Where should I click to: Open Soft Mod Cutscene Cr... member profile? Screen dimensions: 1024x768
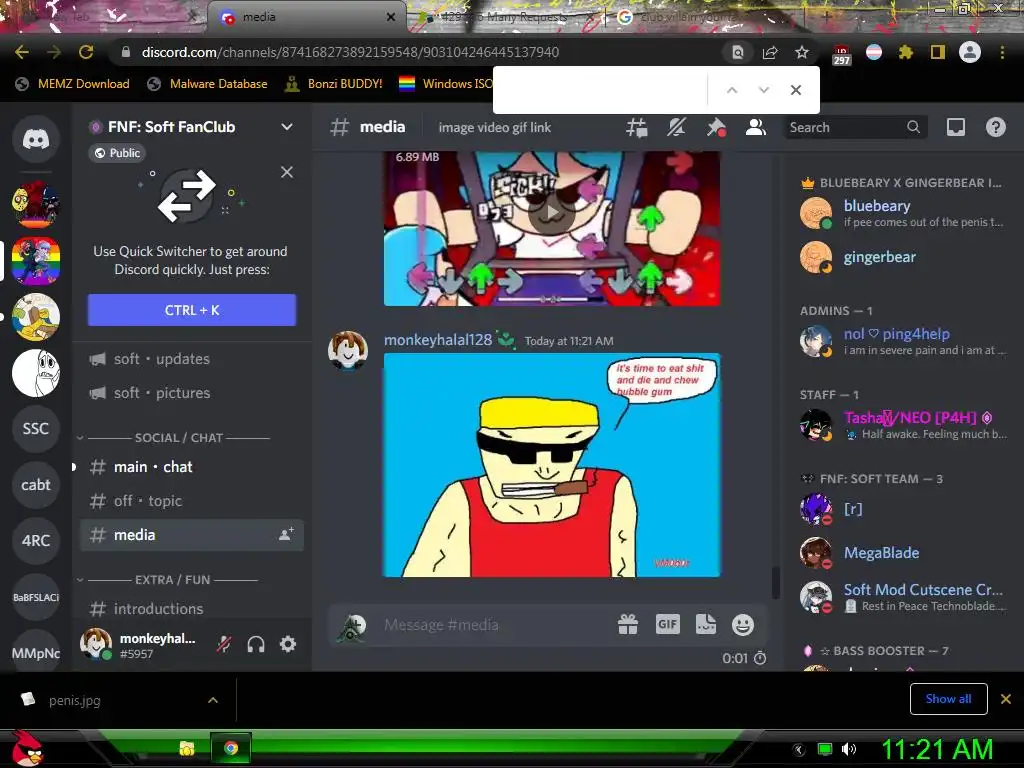tap(903, 597)
